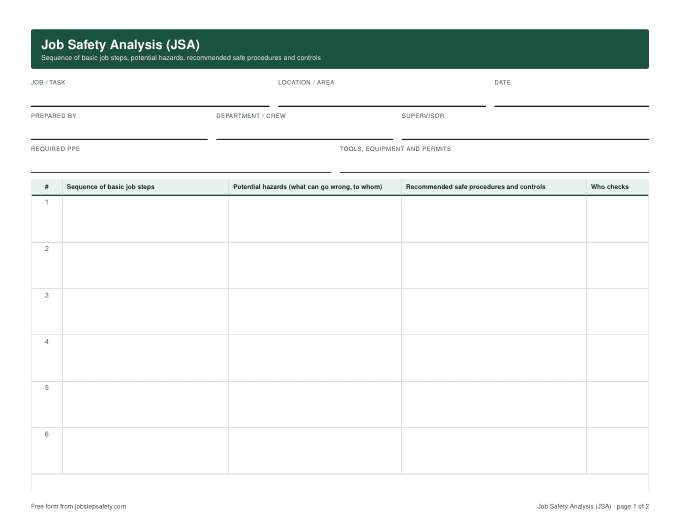Click the potential hazards cell in row 2
The width and height of the screenshot is (680, 526).
pyautogui.click(x=315, y=265)
